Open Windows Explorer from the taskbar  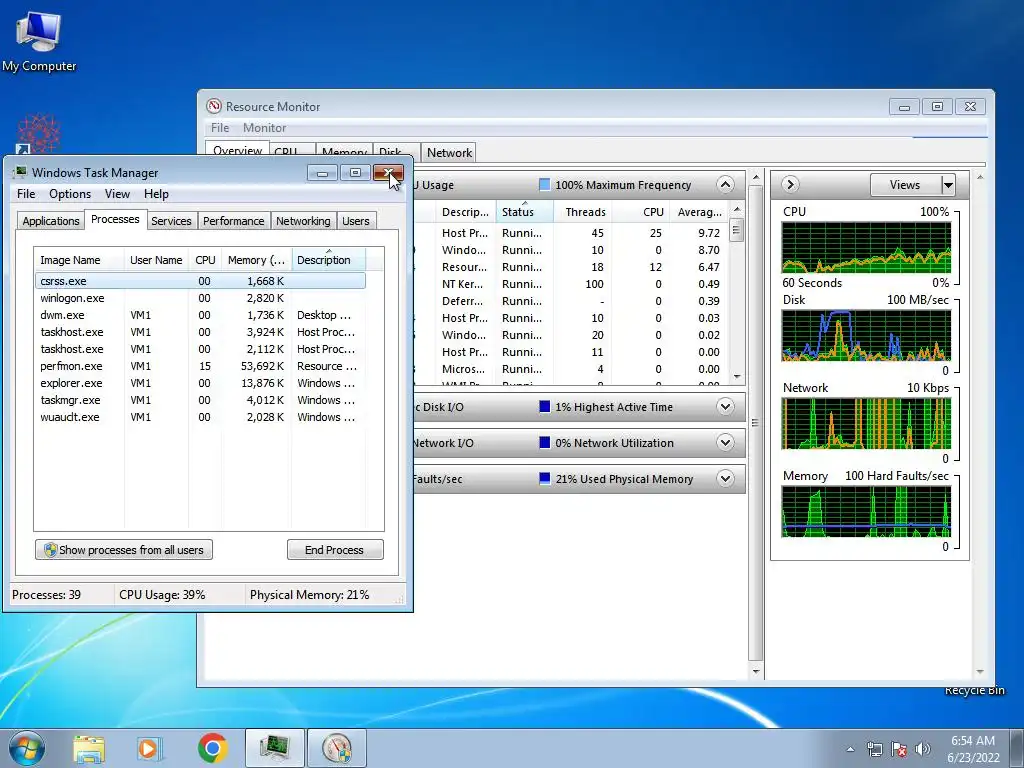pyautogui.click(x=89, y=748)
